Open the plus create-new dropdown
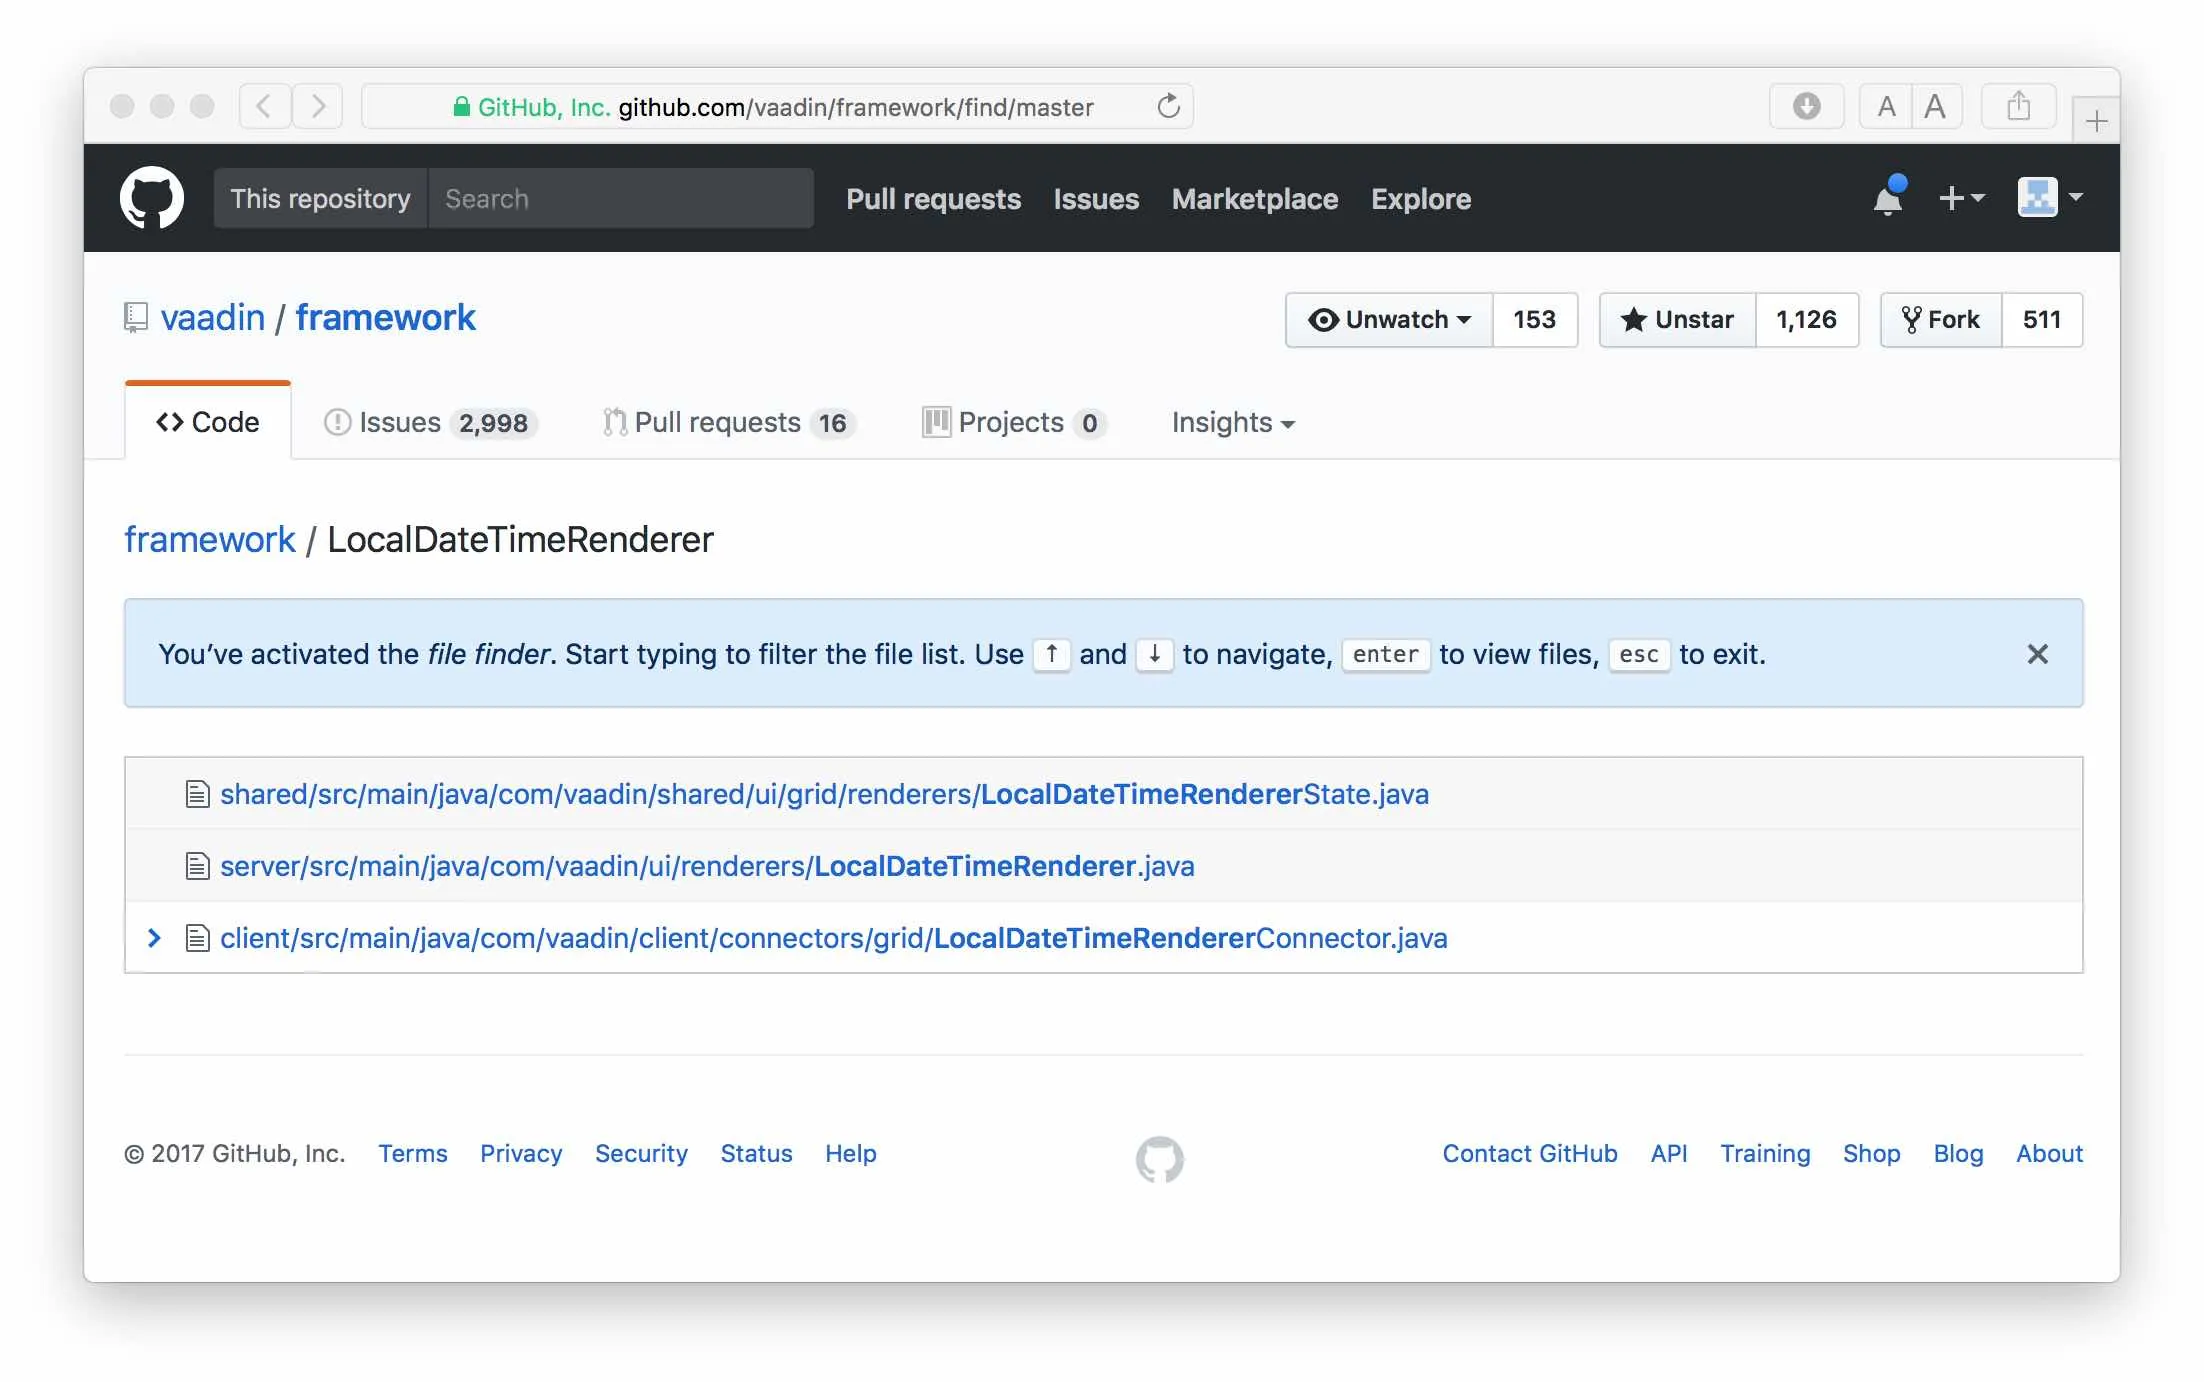The image size is (2204, 1382). (1960, 198)
